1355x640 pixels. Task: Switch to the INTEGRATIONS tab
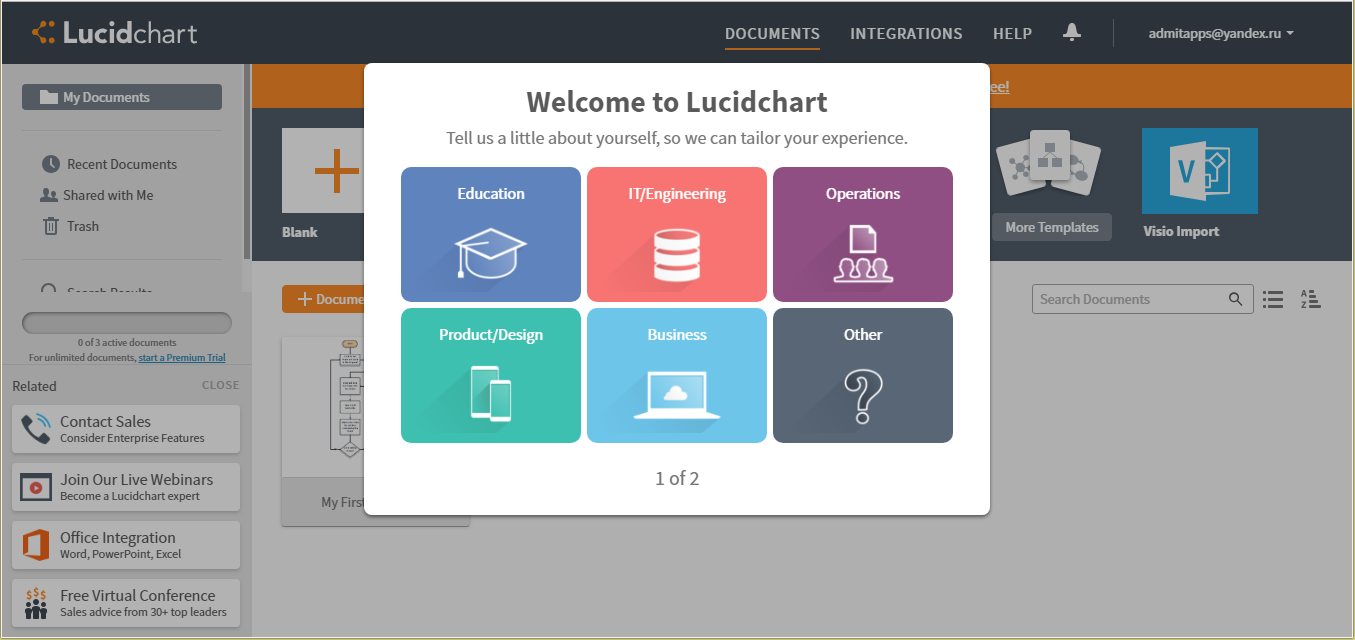pos(906,33)
